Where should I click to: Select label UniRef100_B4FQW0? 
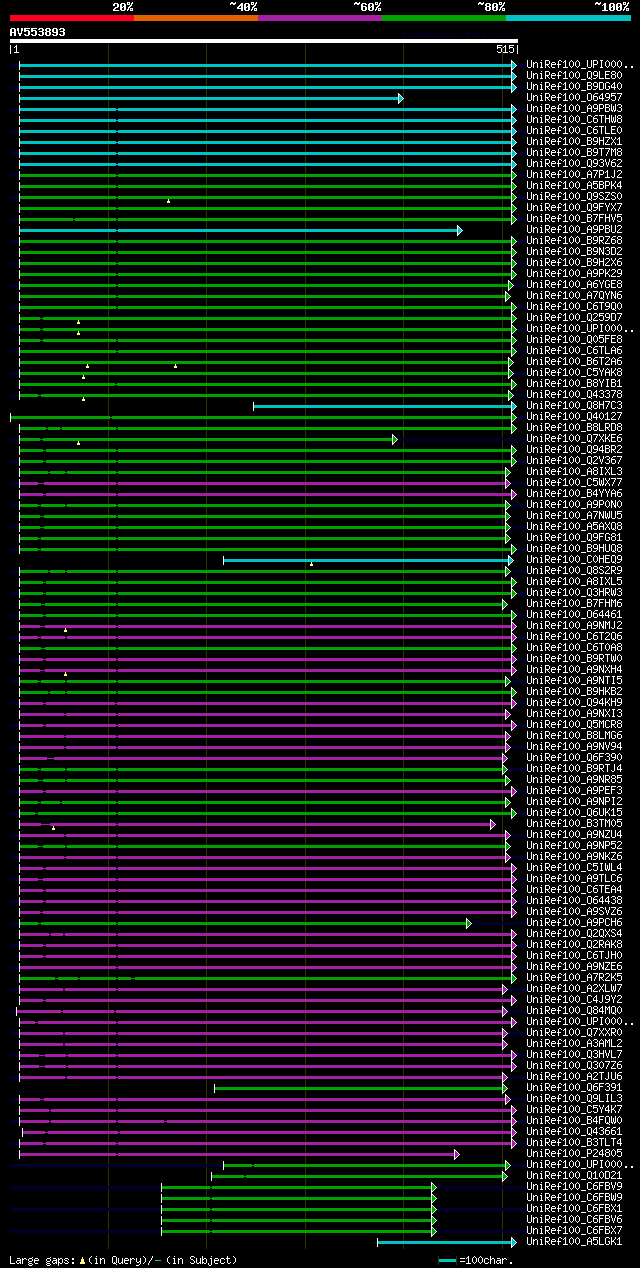pos(574,1121)
